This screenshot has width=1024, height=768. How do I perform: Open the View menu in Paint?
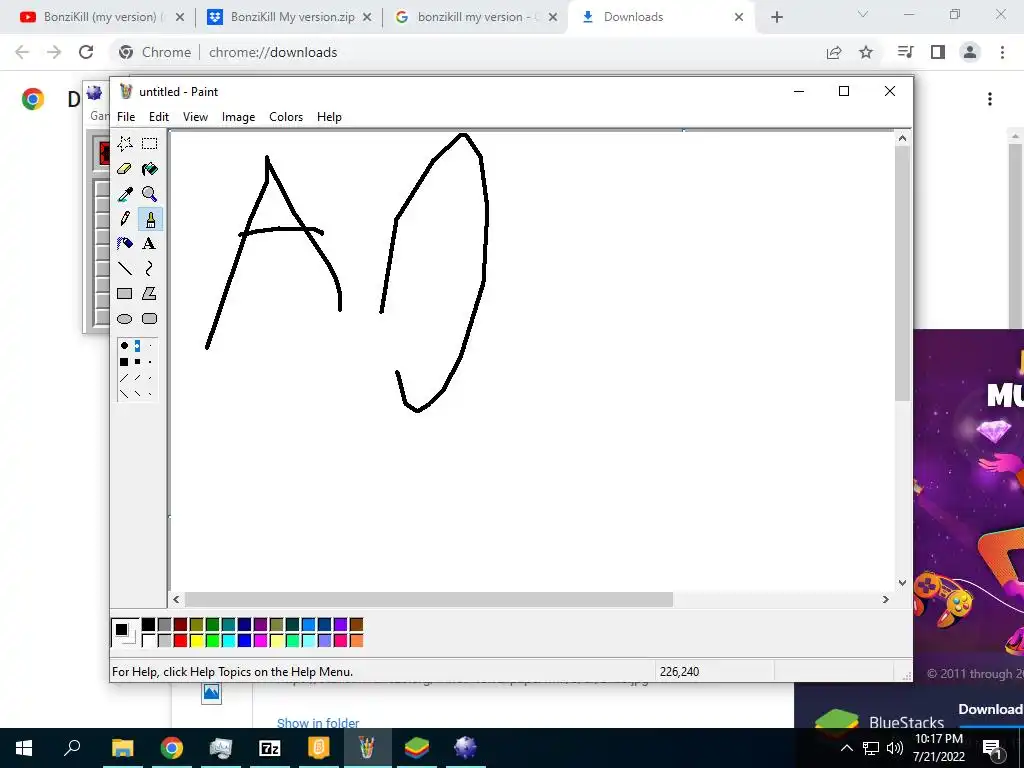(195, 117)
